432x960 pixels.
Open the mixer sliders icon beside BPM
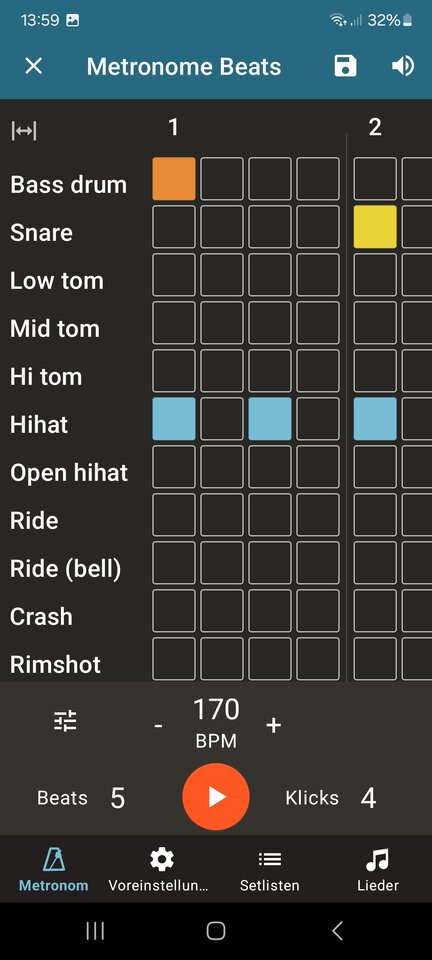click(65, 721)
